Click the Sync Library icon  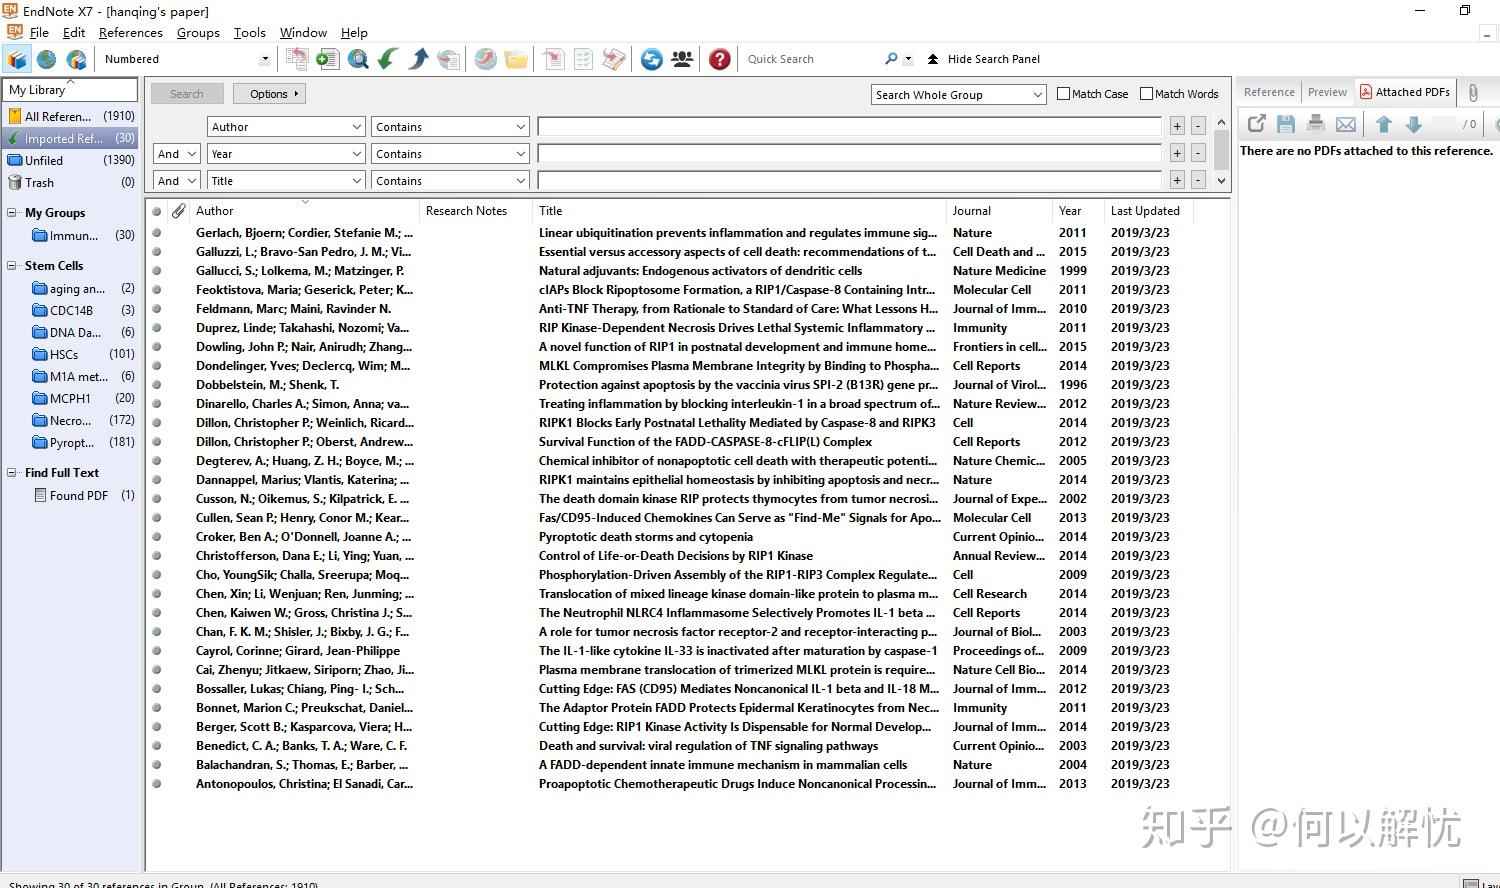pyautogui.click(x=651, y=59)
